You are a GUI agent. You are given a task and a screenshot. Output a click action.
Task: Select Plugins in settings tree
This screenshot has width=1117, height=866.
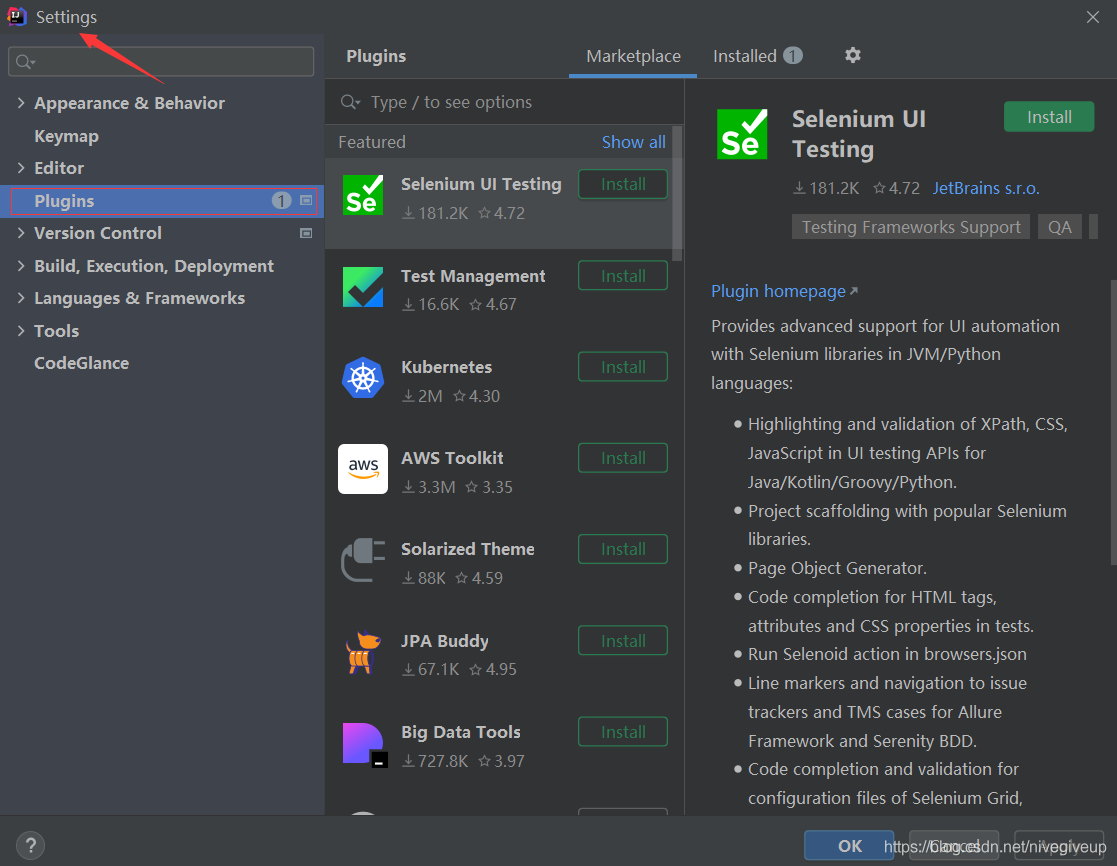tap(162, 201)
